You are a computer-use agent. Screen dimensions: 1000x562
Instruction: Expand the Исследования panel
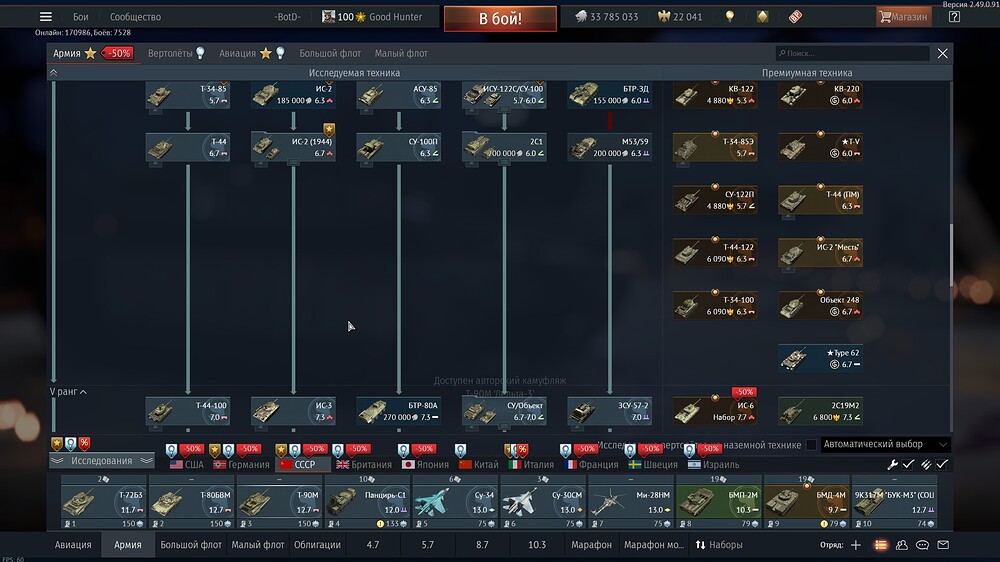coord(101,461)
